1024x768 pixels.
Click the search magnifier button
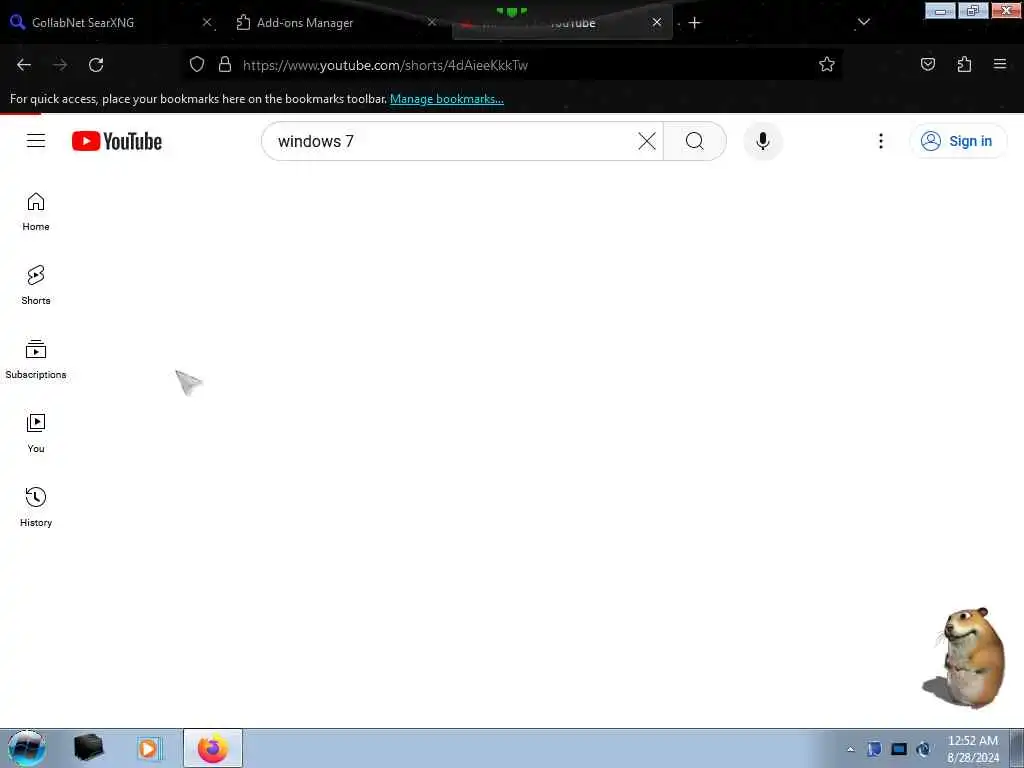(695, 141)
